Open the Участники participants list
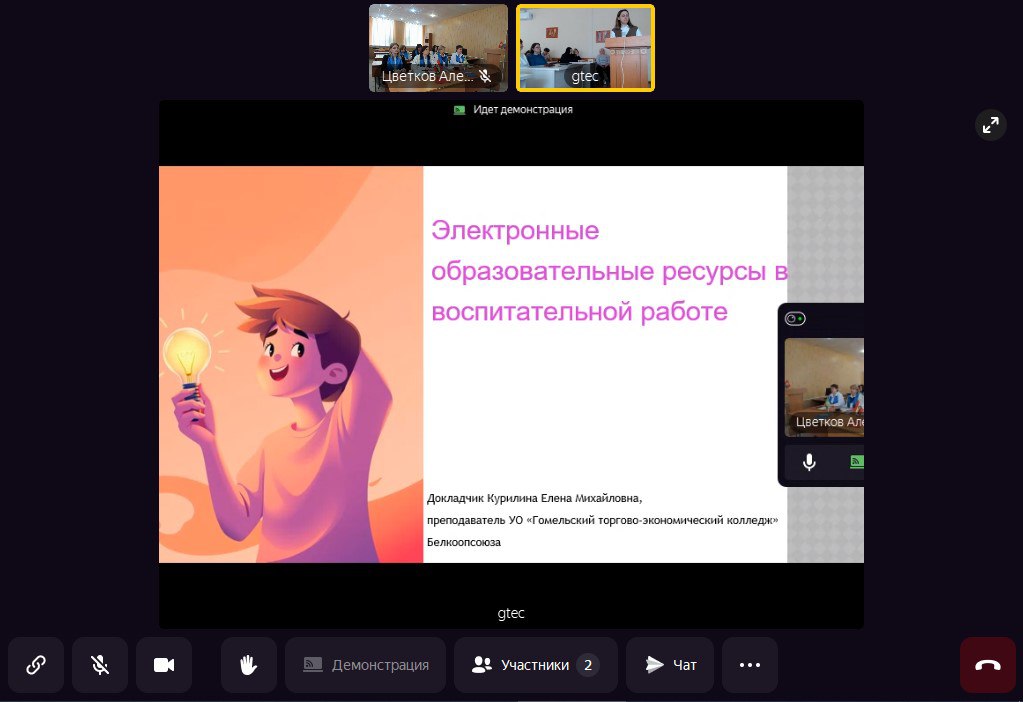Viewport: 1023px width, 702px height. point(535,665)
